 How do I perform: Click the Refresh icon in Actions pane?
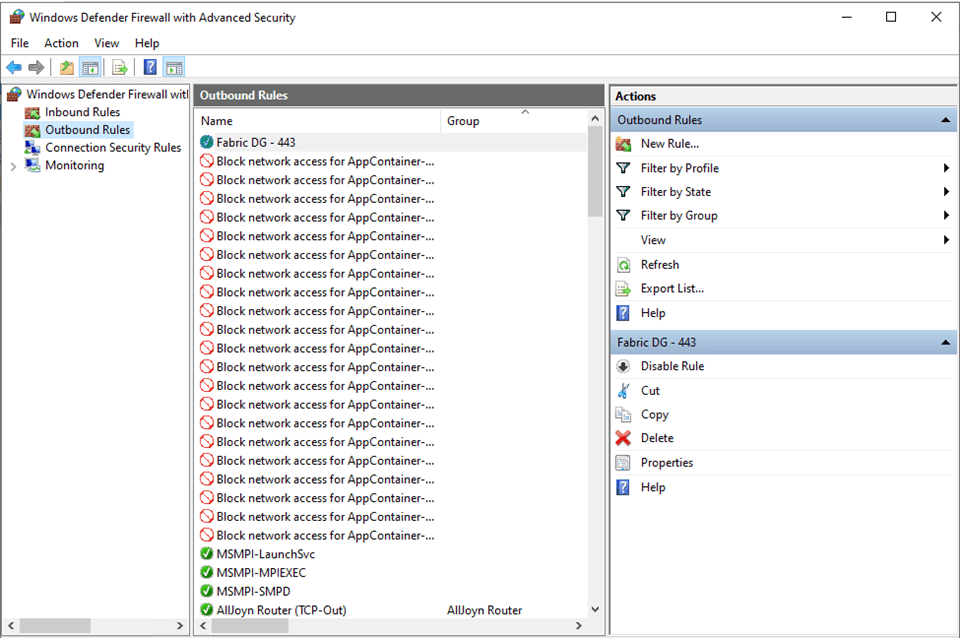623,265
